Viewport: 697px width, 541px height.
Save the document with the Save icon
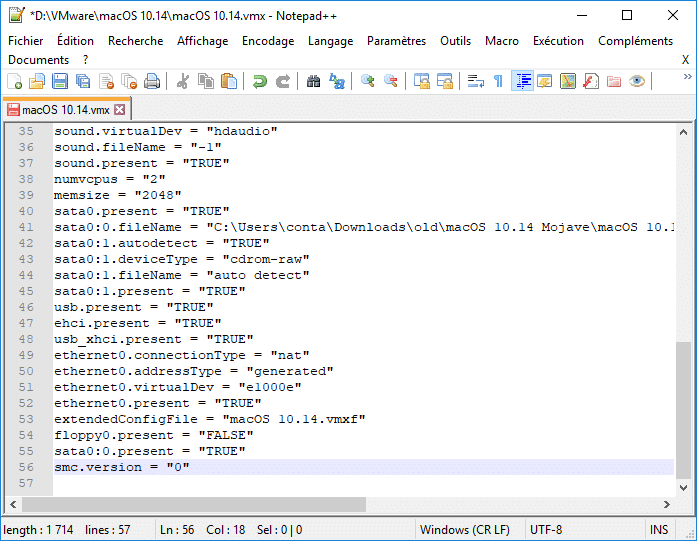(x=60, y=81)
